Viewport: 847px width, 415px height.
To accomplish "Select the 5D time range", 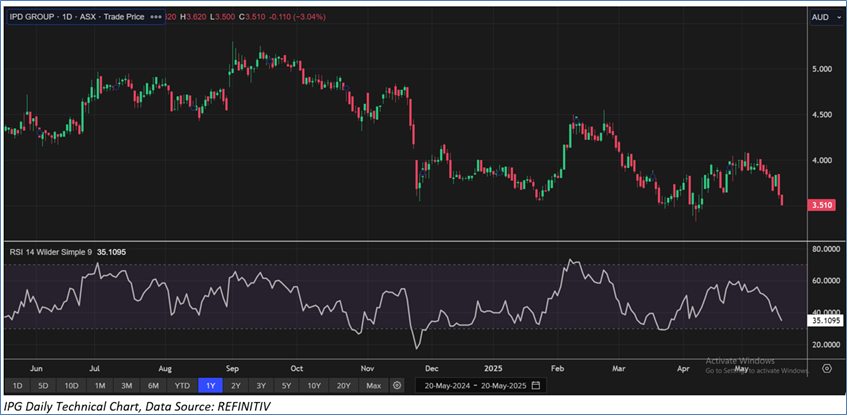I will [43, 385].
